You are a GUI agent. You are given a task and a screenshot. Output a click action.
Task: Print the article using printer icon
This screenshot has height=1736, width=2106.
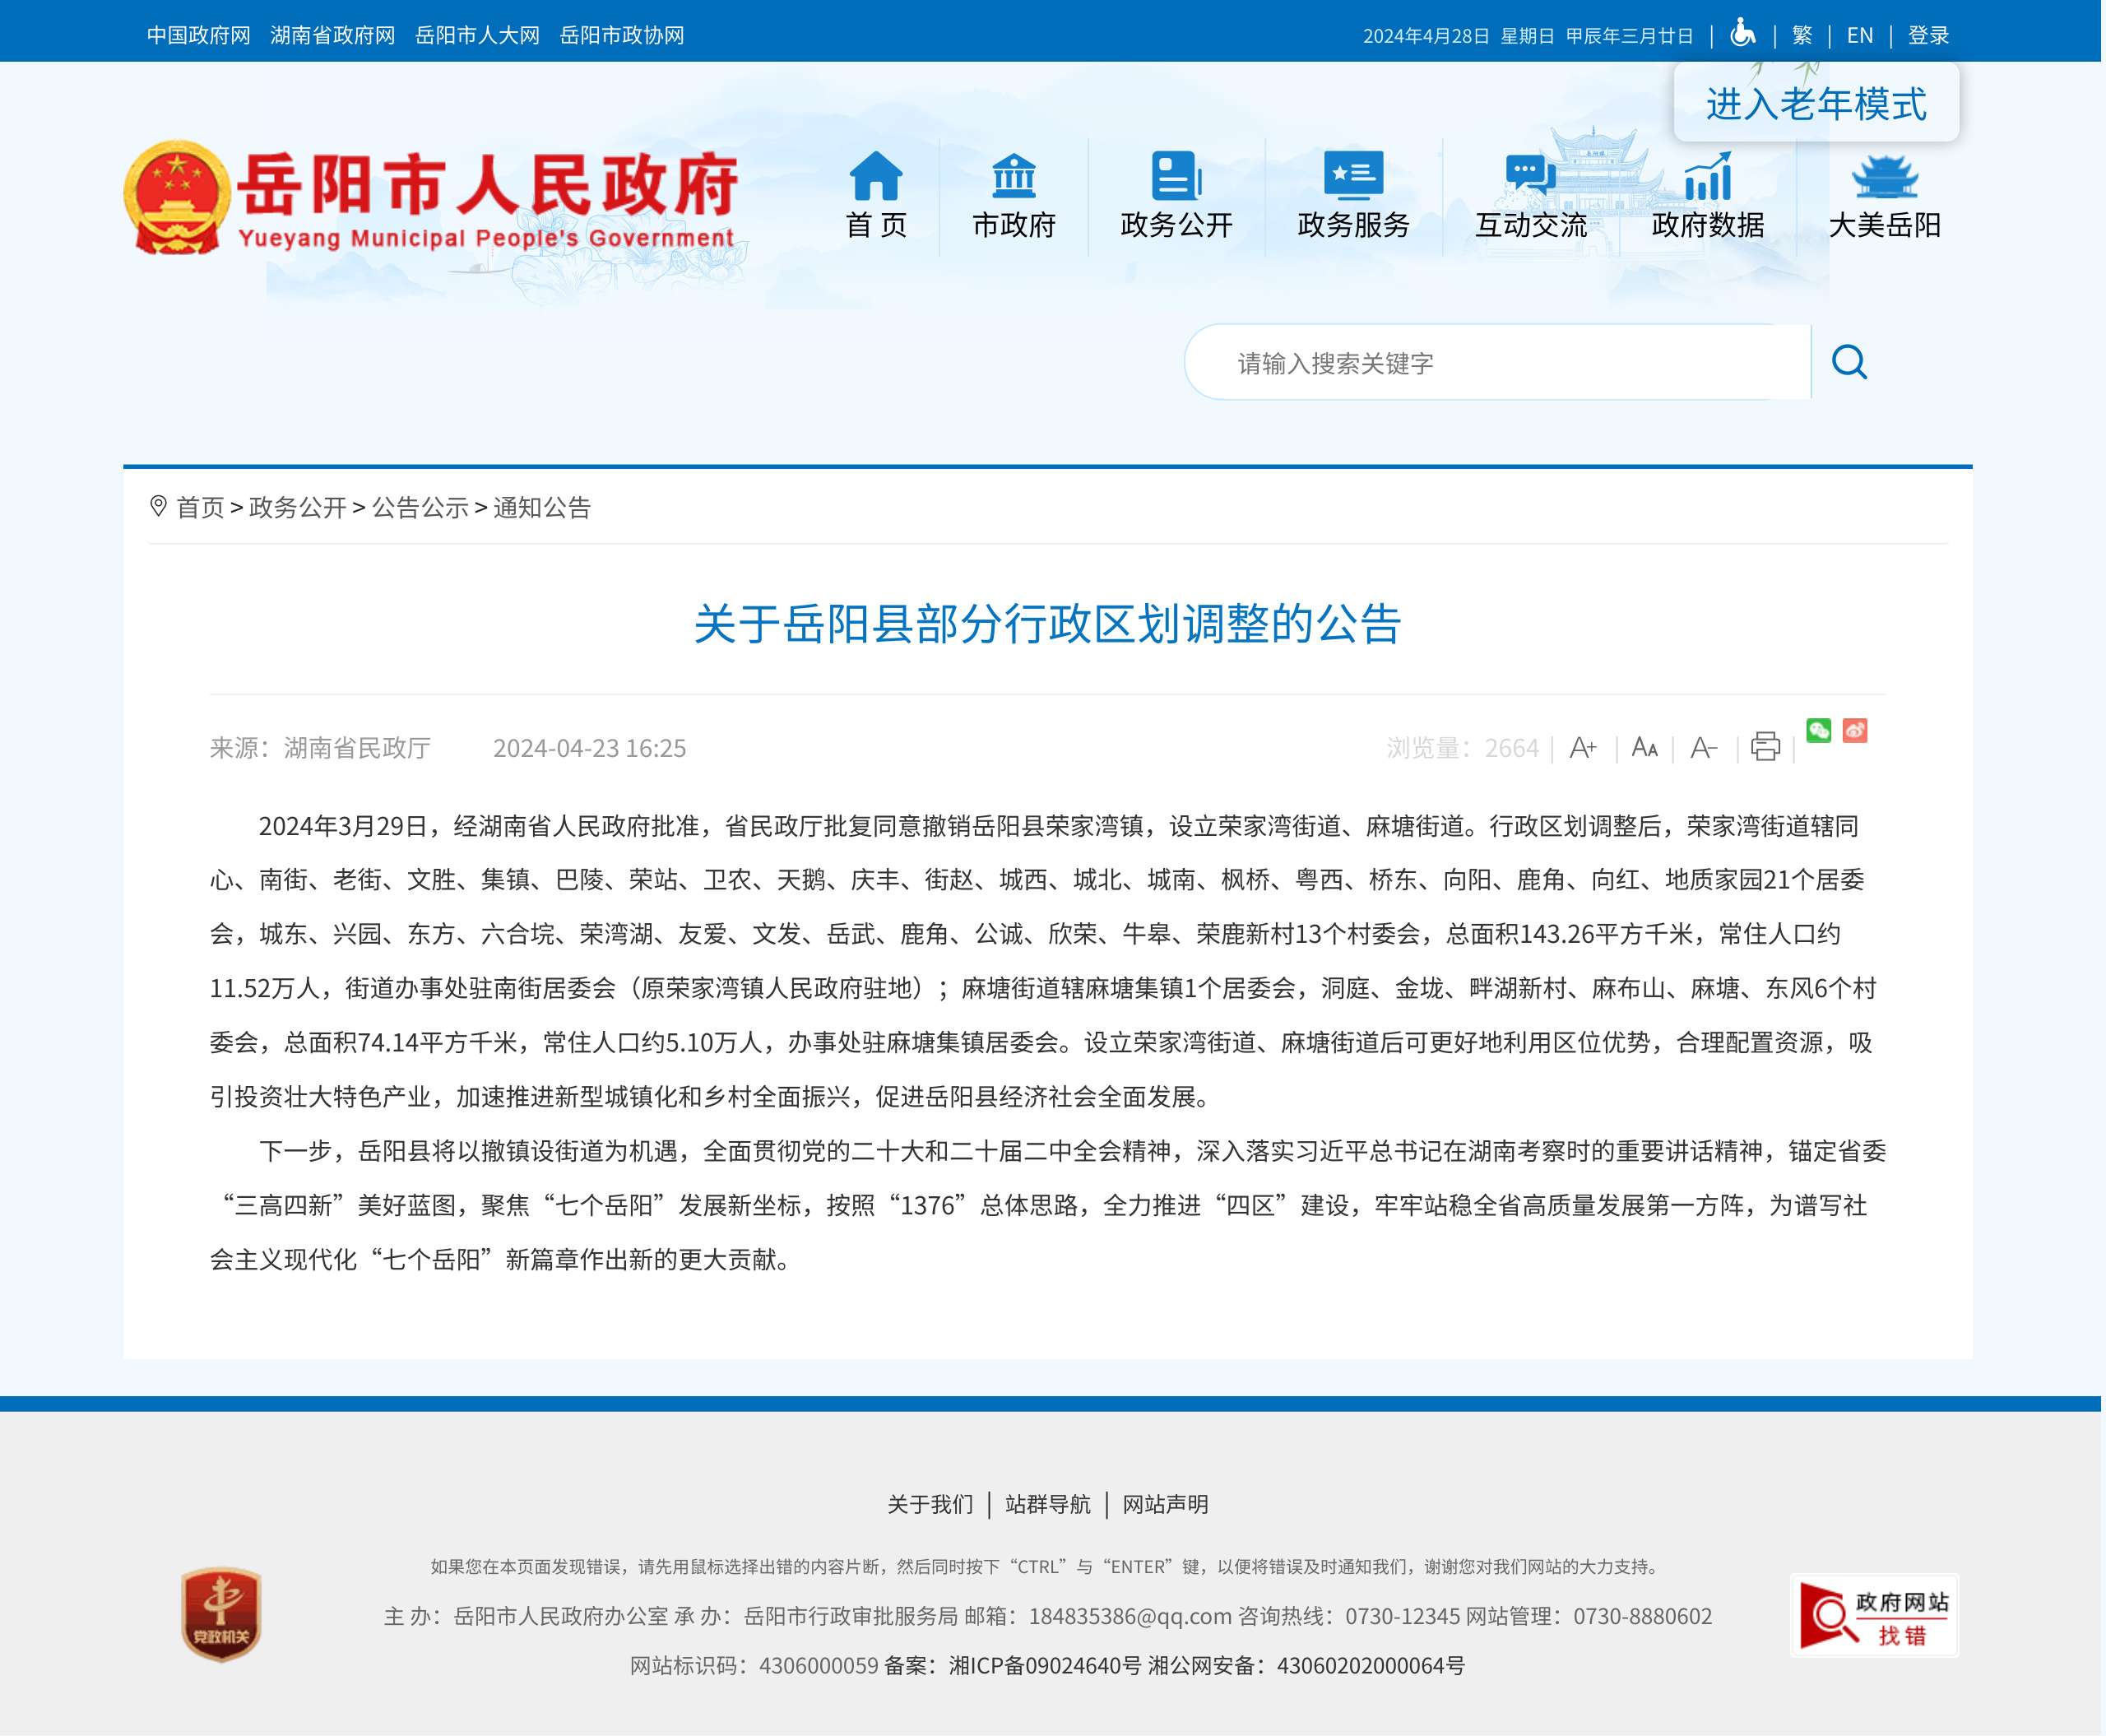(x=1766, y=746)
